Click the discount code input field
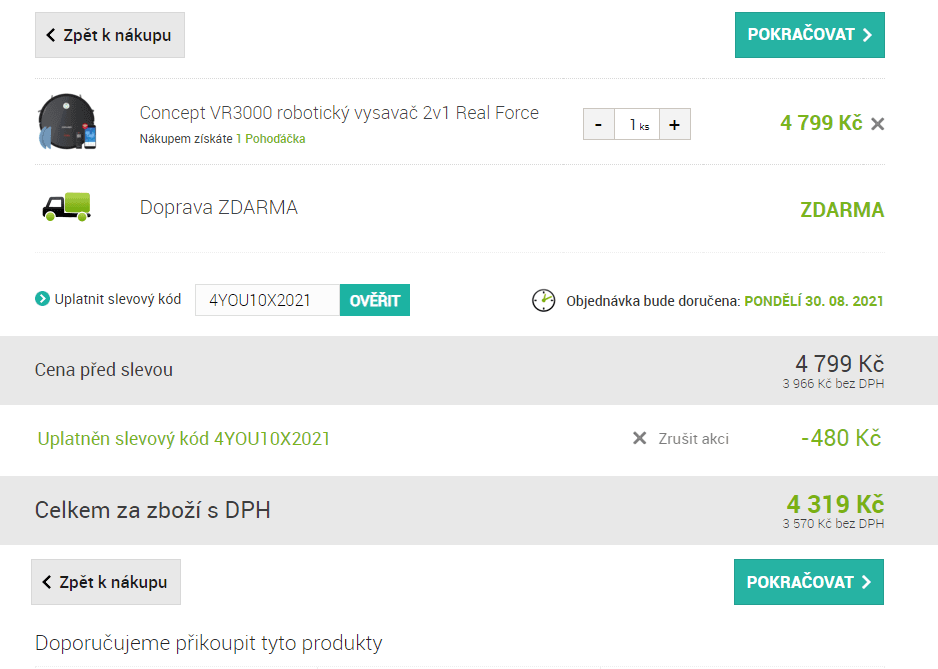This screenshot has height=669, width=938. tap(267, 300)
